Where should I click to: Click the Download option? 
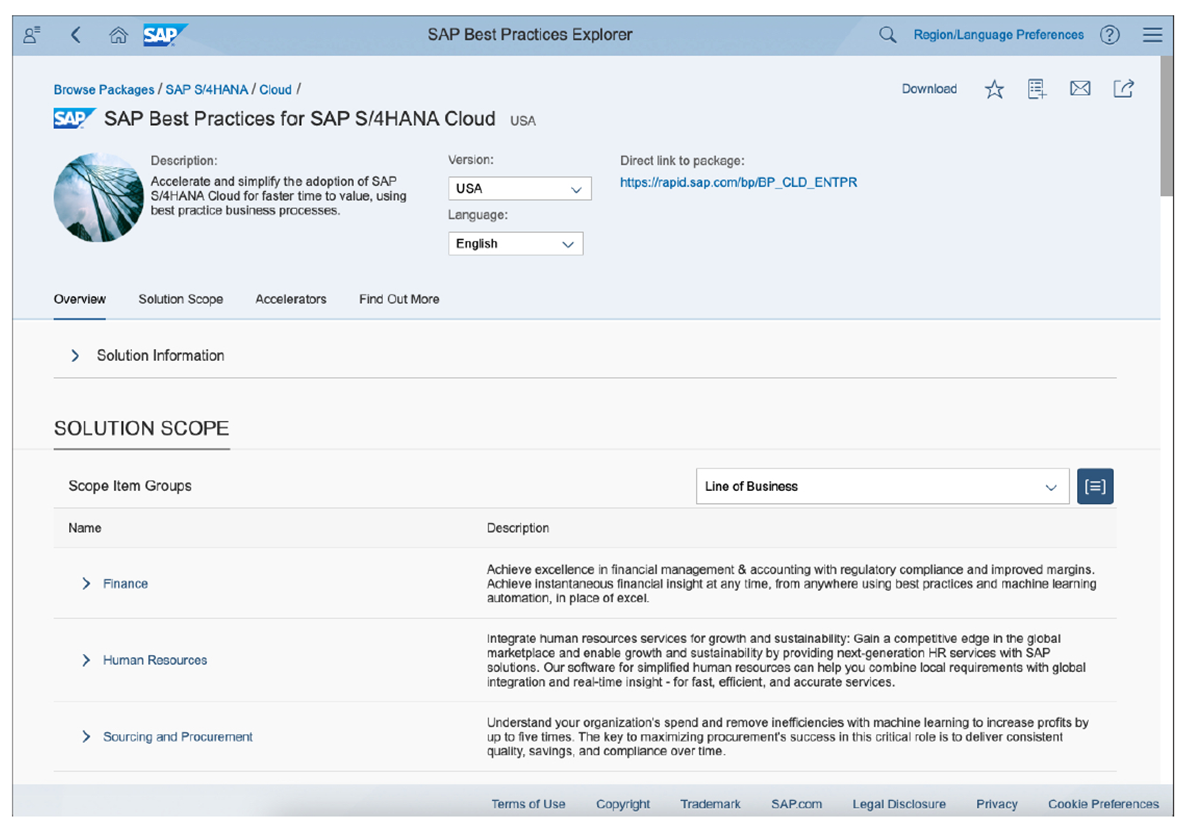tap(929, 88)
